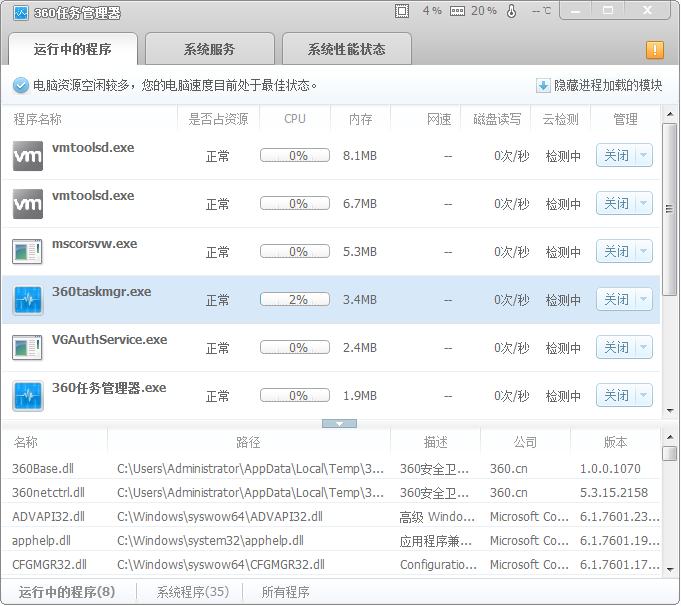The height and width of the screenshot is (606, 681).
Task: Click the first vmtoolsd.exe VMware icon
Action: (28, 155)
